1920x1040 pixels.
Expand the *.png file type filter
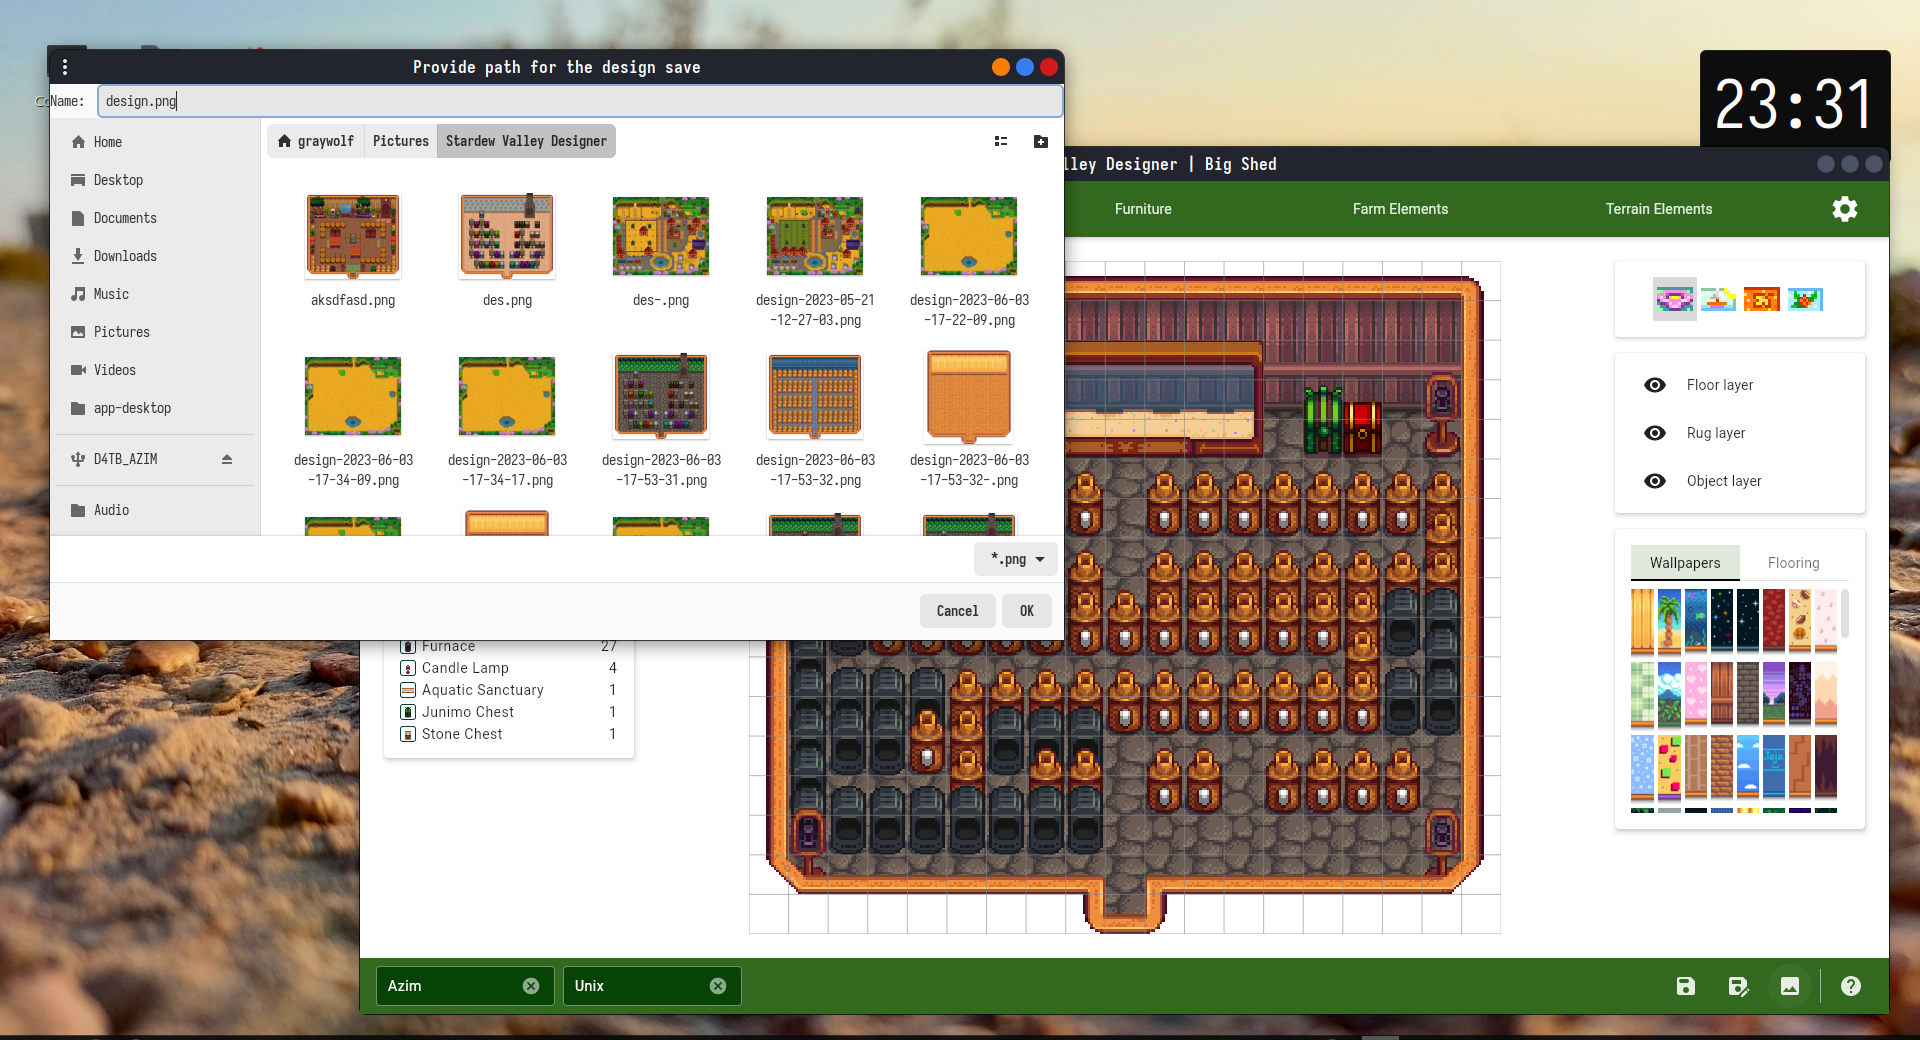(x=1016, y=559)
